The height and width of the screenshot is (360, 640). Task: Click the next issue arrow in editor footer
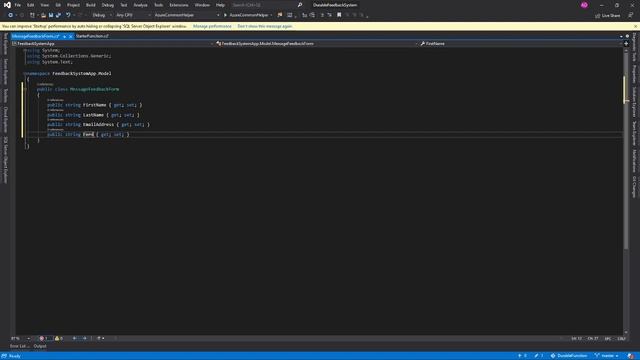coord(85,338)
